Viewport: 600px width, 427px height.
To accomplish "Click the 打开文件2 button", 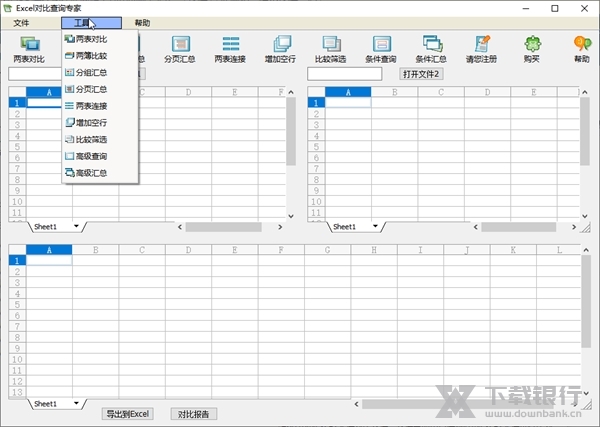I will 421,74.
